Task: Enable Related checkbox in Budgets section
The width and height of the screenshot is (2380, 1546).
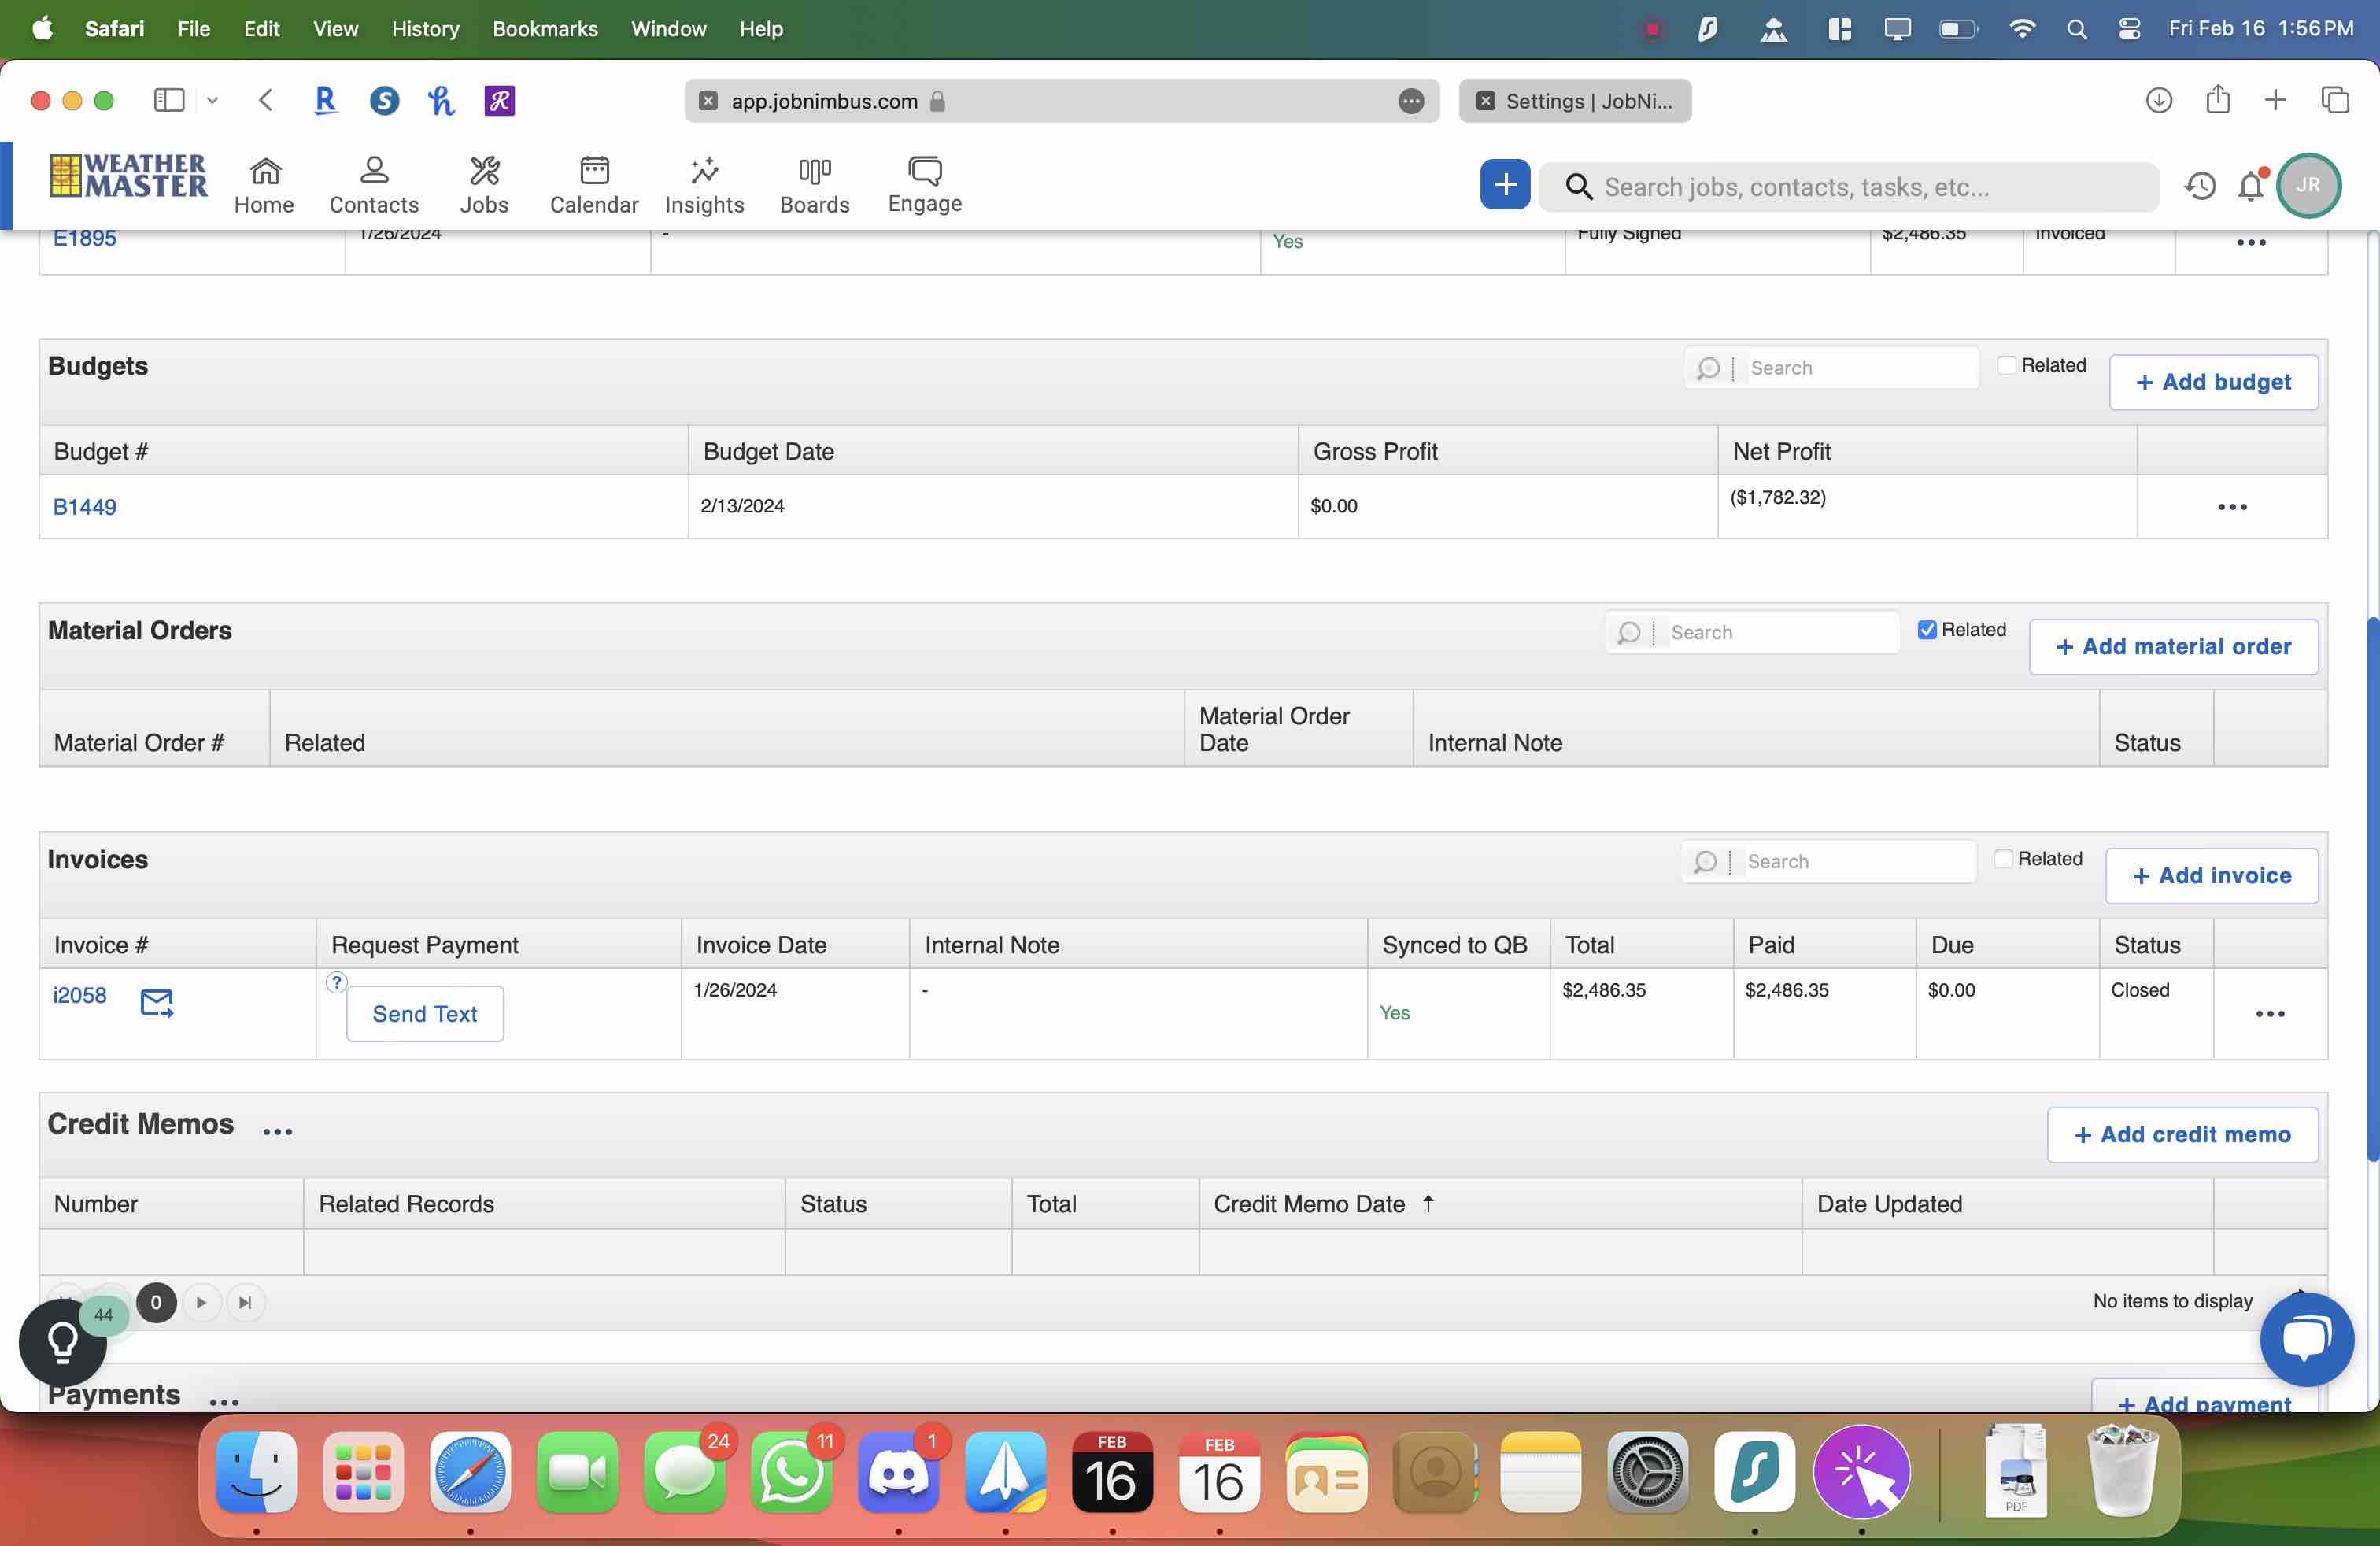Action: (x=2006, y=365)
